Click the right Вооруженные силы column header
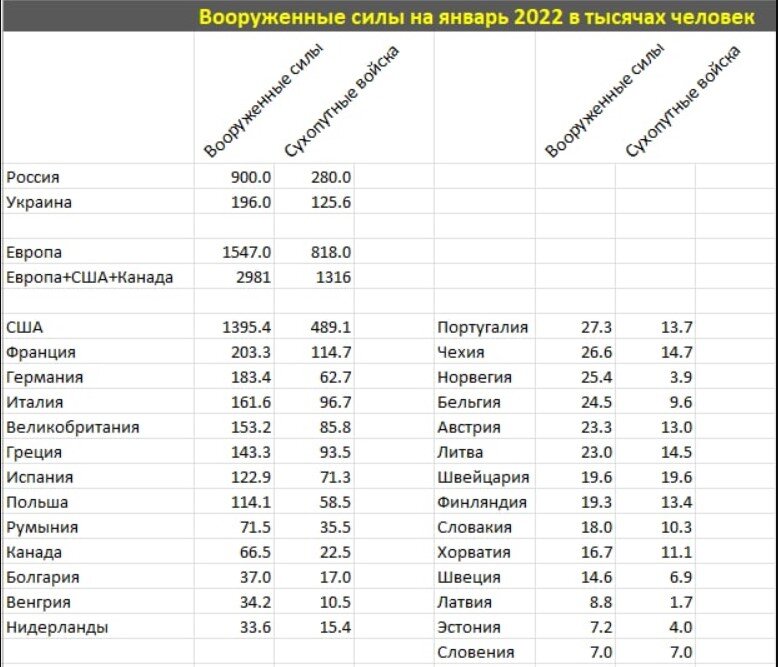This screenshot has width=778, height=667. point(604,100)
